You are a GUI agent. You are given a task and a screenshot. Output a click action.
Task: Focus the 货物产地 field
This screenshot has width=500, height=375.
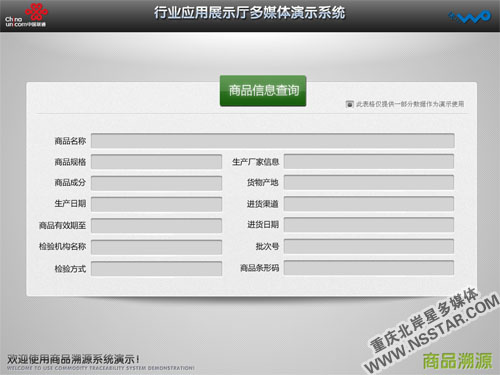pyautogui.click(x=369, y=182)
